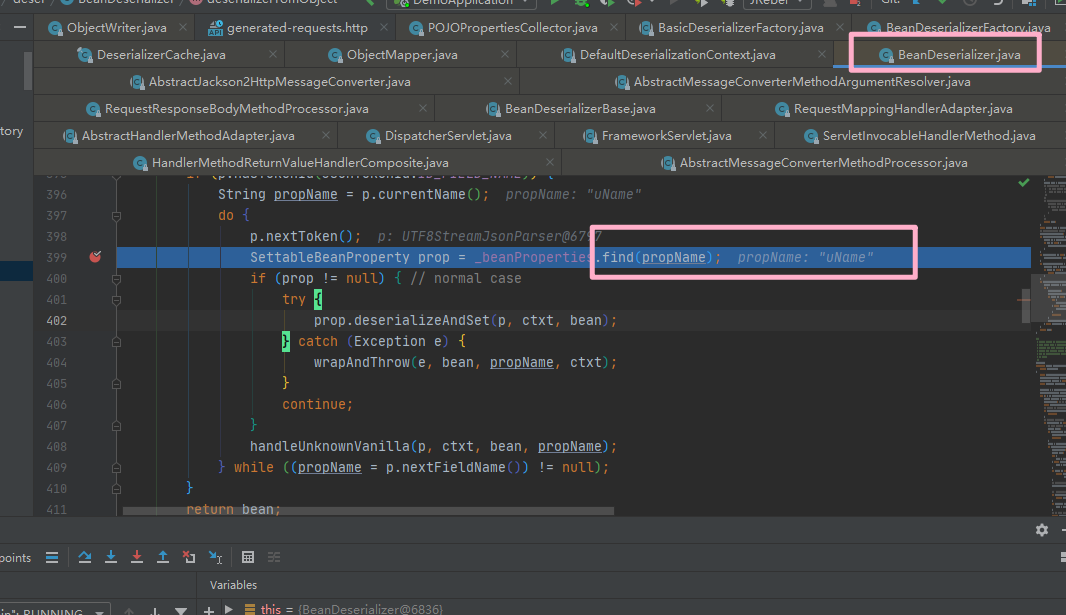Viewport: 1066px width, 615px height.
Task: Select the Variables panel tab
Action: [x=233, y=585]
